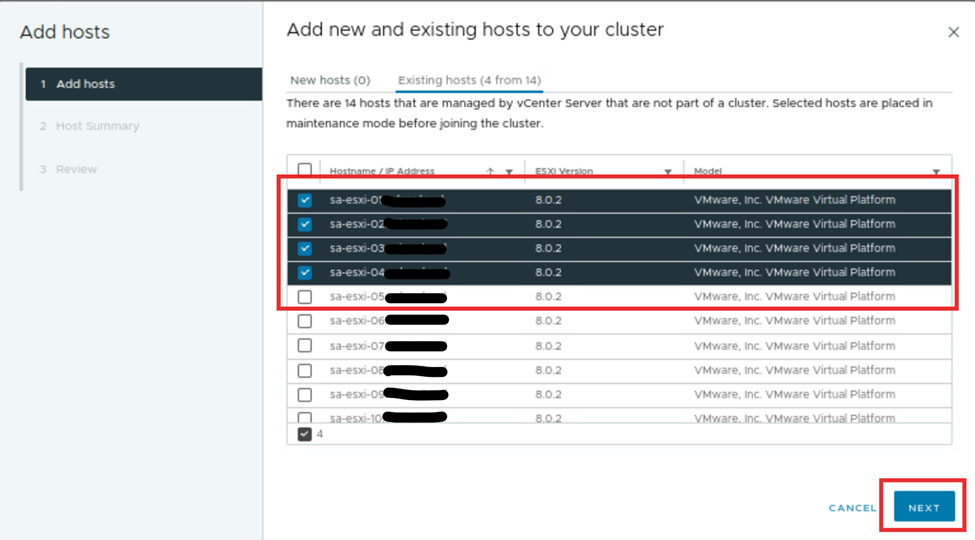Uncheck the sa-esxi-01 host checkbox
The width and height of the screenshot is (975, 540).
(305, 200)
